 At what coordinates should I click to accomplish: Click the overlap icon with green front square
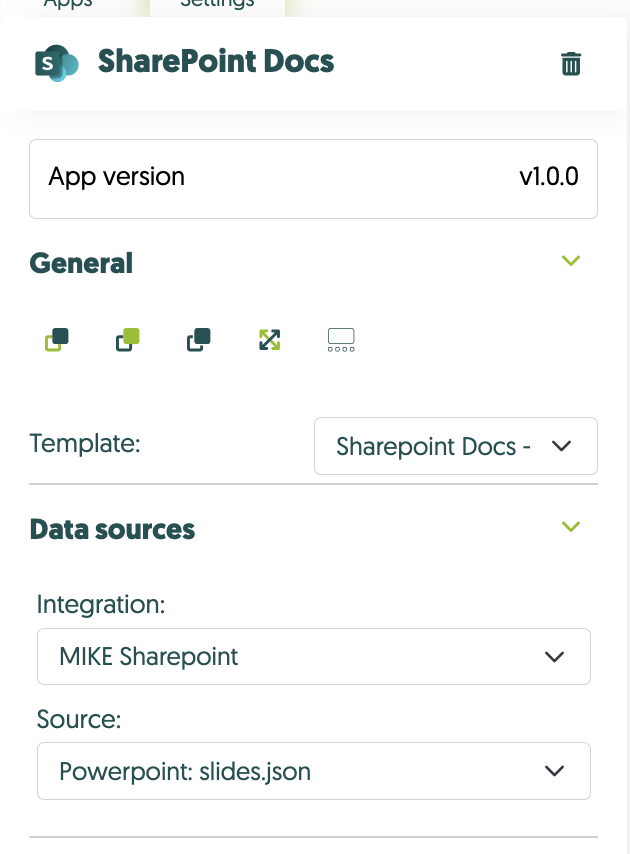(x=128, y=340)
